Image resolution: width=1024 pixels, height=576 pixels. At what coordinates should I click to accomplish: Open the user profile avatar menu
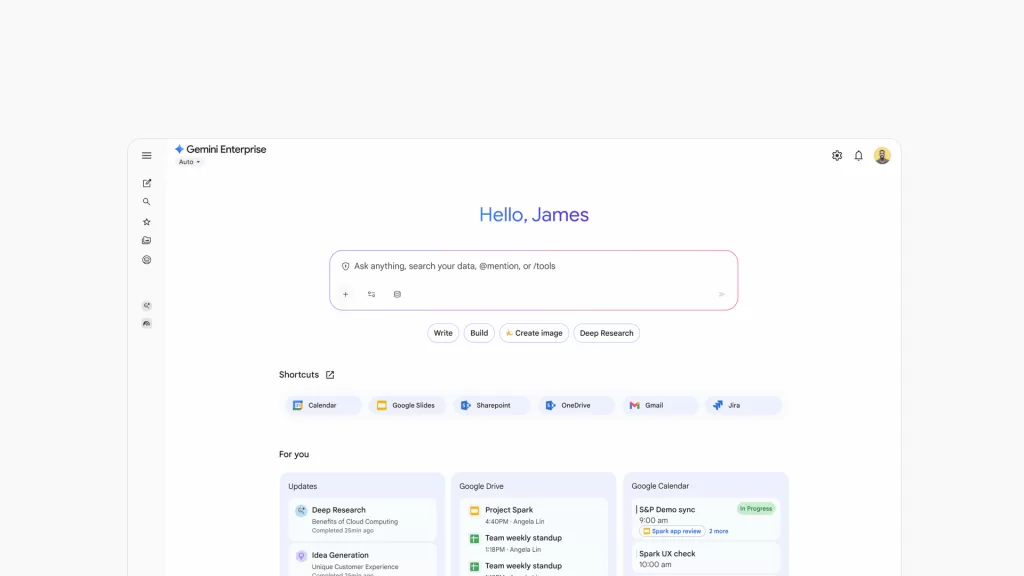(882, 156)
